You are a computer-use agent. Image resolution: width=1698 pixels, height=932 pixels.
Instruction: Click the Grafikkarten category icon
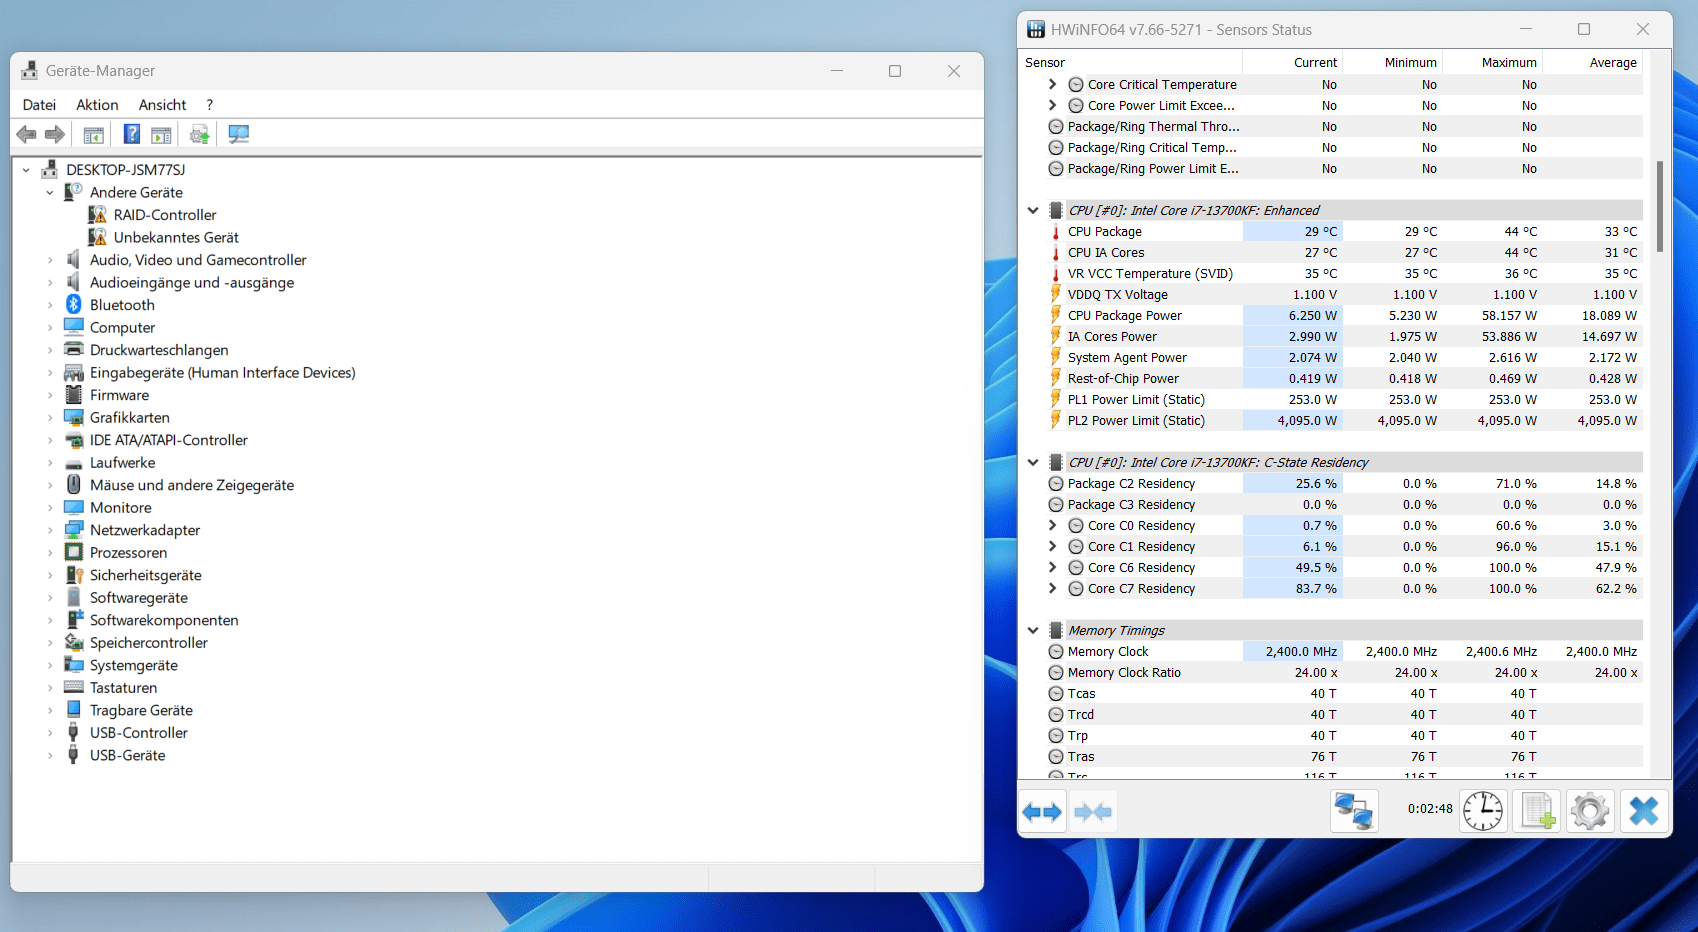73,417
